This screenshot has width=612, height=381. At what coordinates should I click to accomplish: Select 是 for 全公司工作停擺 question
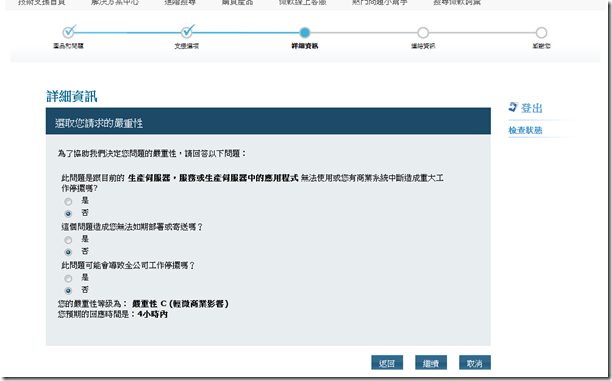68,278
